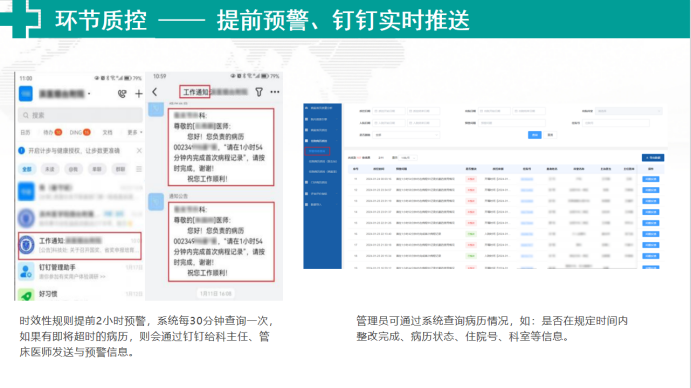This screenshot has width=691, height=388.
Task: Open the organization avatar in DingTalk header
Action: [26, 93]
